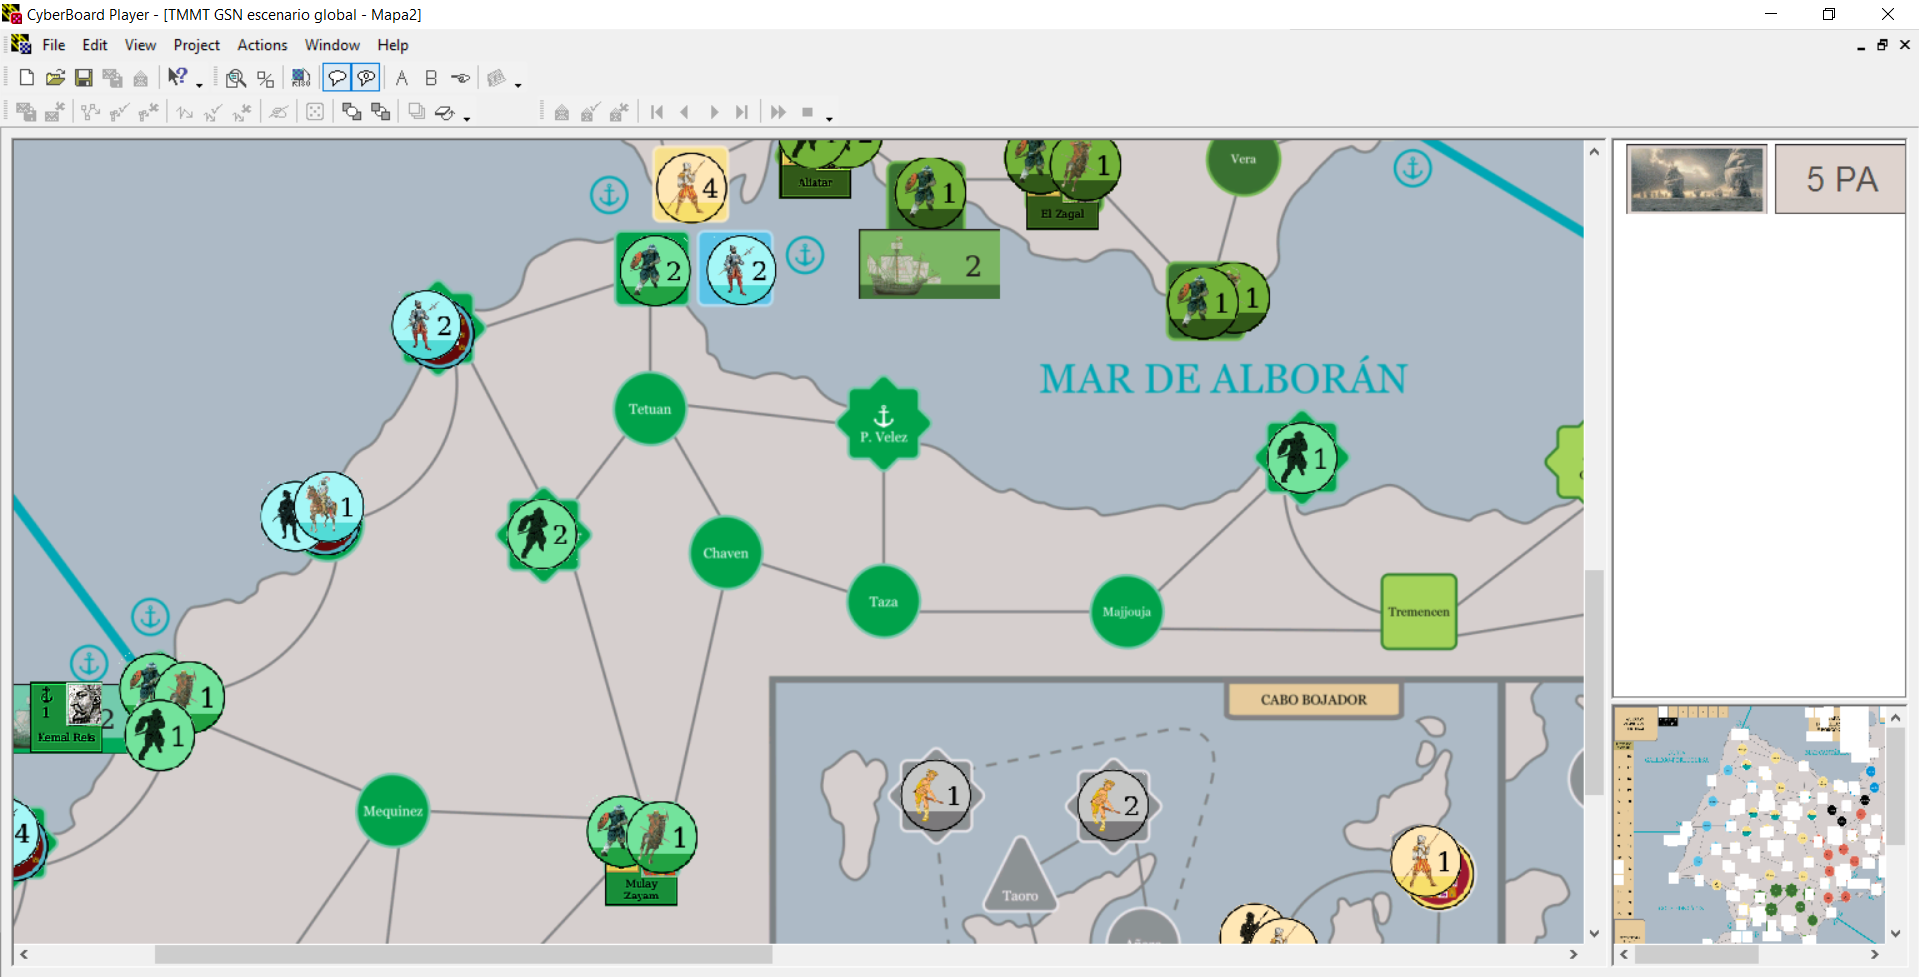Select the Tremencen square location

click(x=1418, y=611)
